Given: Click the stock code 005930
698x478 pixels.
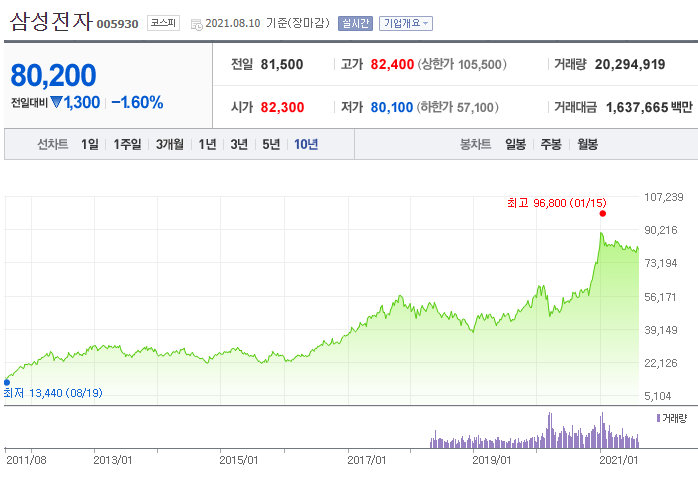Looking at the screenshot, I should [118, 24].
